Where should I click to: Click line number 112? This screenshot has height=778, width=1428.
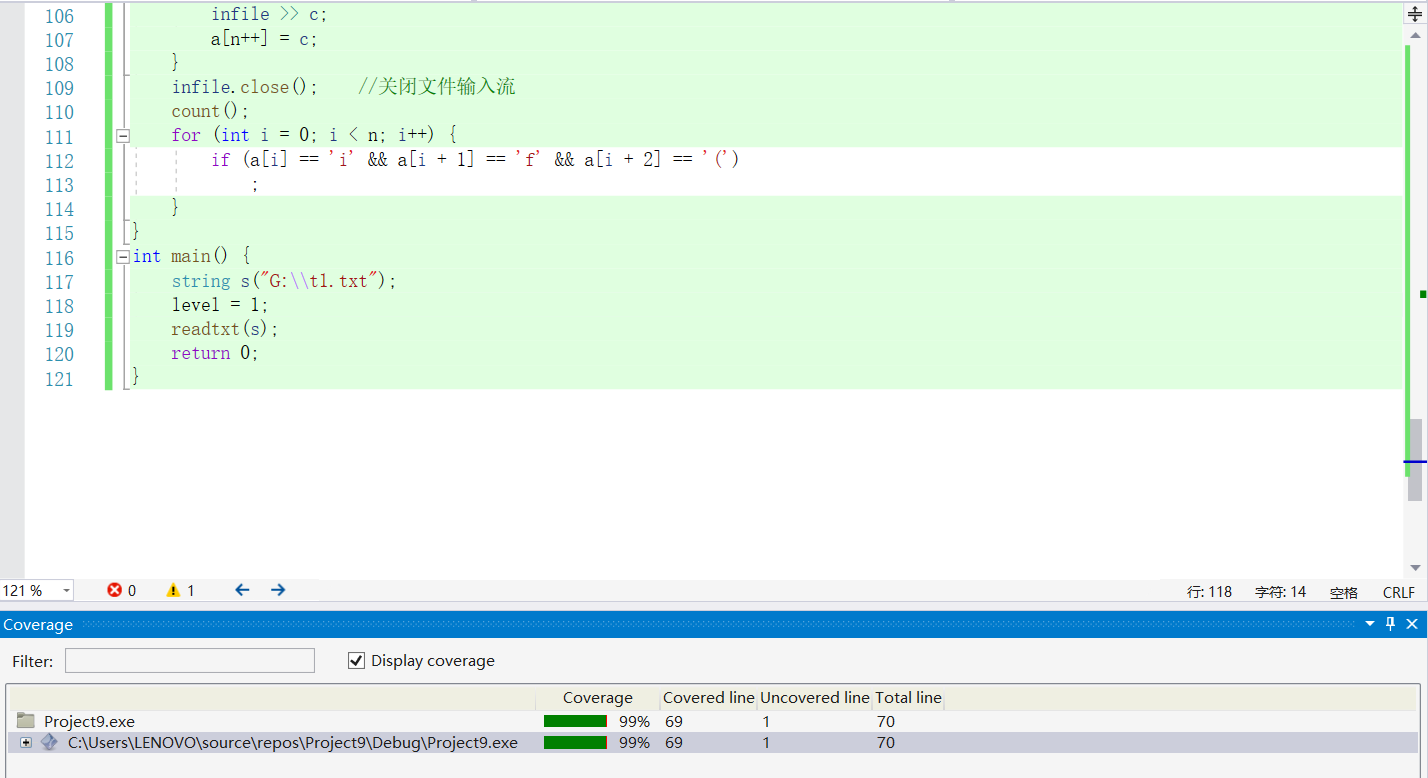[59, 161]
